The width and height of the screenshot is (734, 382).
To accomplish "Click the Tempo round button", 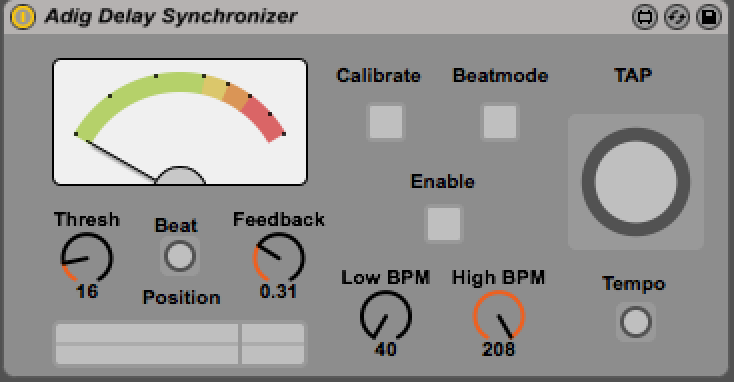I will coord(636,322).
